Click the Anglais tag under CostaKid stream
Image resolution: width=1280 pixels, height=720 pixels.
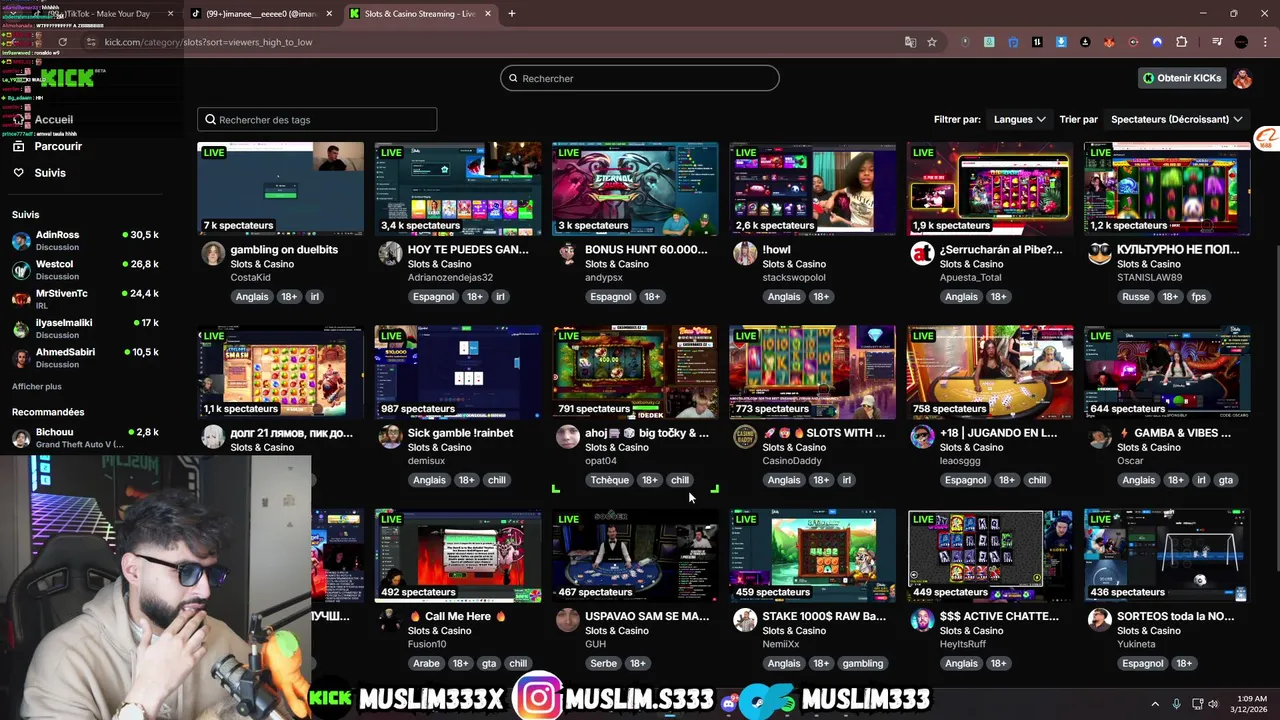252,297
